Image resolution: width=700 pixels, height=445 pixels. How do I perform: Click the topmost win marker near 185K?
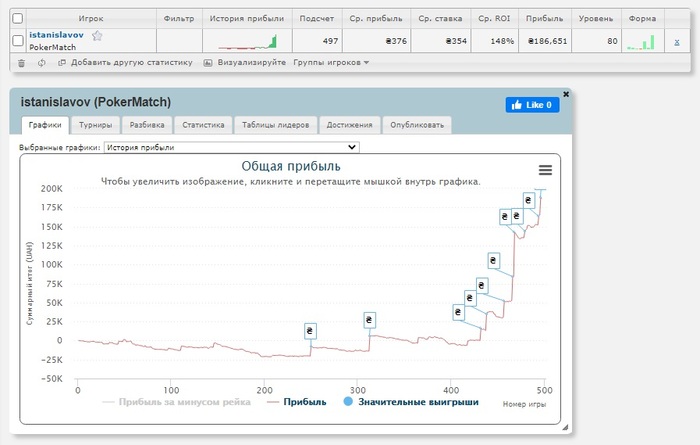point(529,201)
